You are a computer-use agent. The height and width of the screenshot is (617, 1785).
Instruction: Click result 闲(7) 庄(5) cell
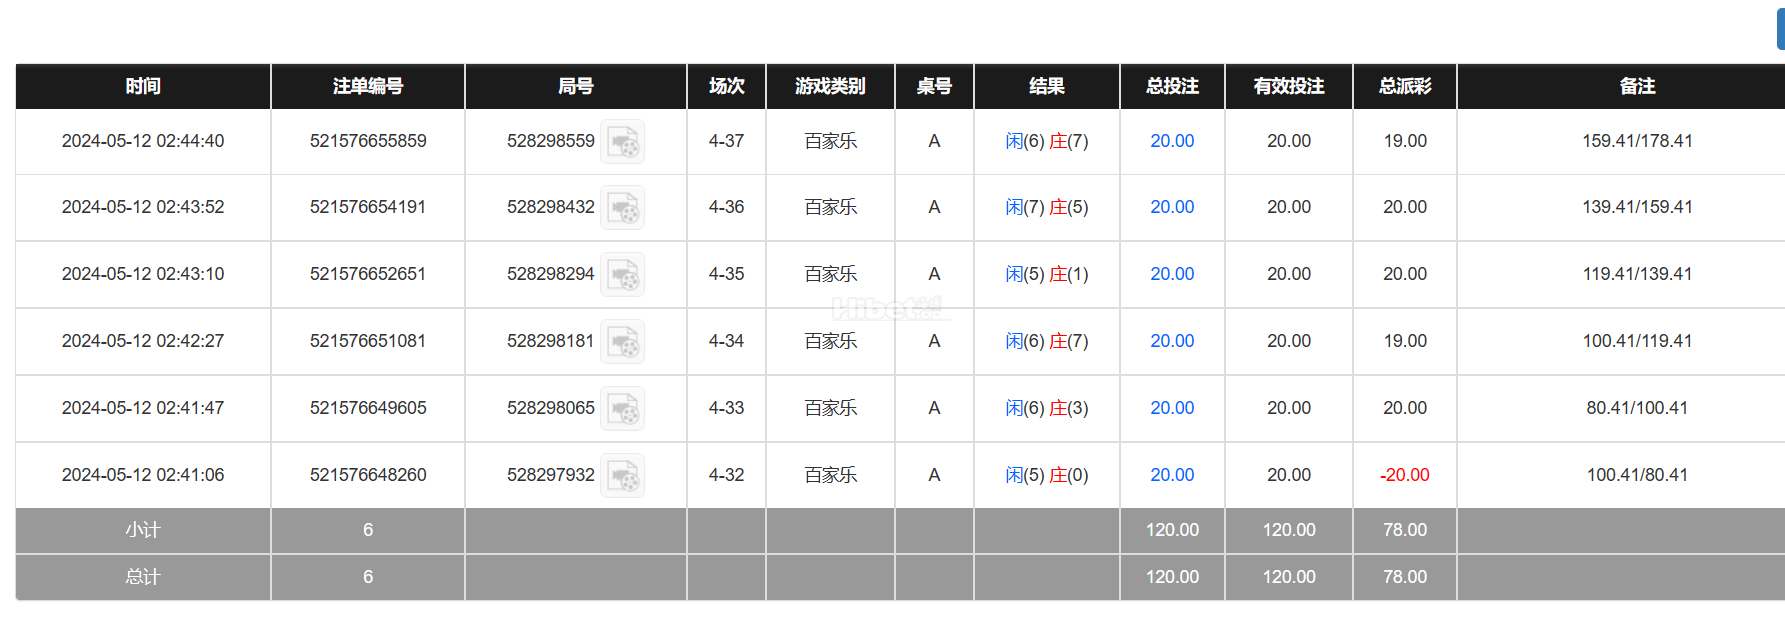1047,207
